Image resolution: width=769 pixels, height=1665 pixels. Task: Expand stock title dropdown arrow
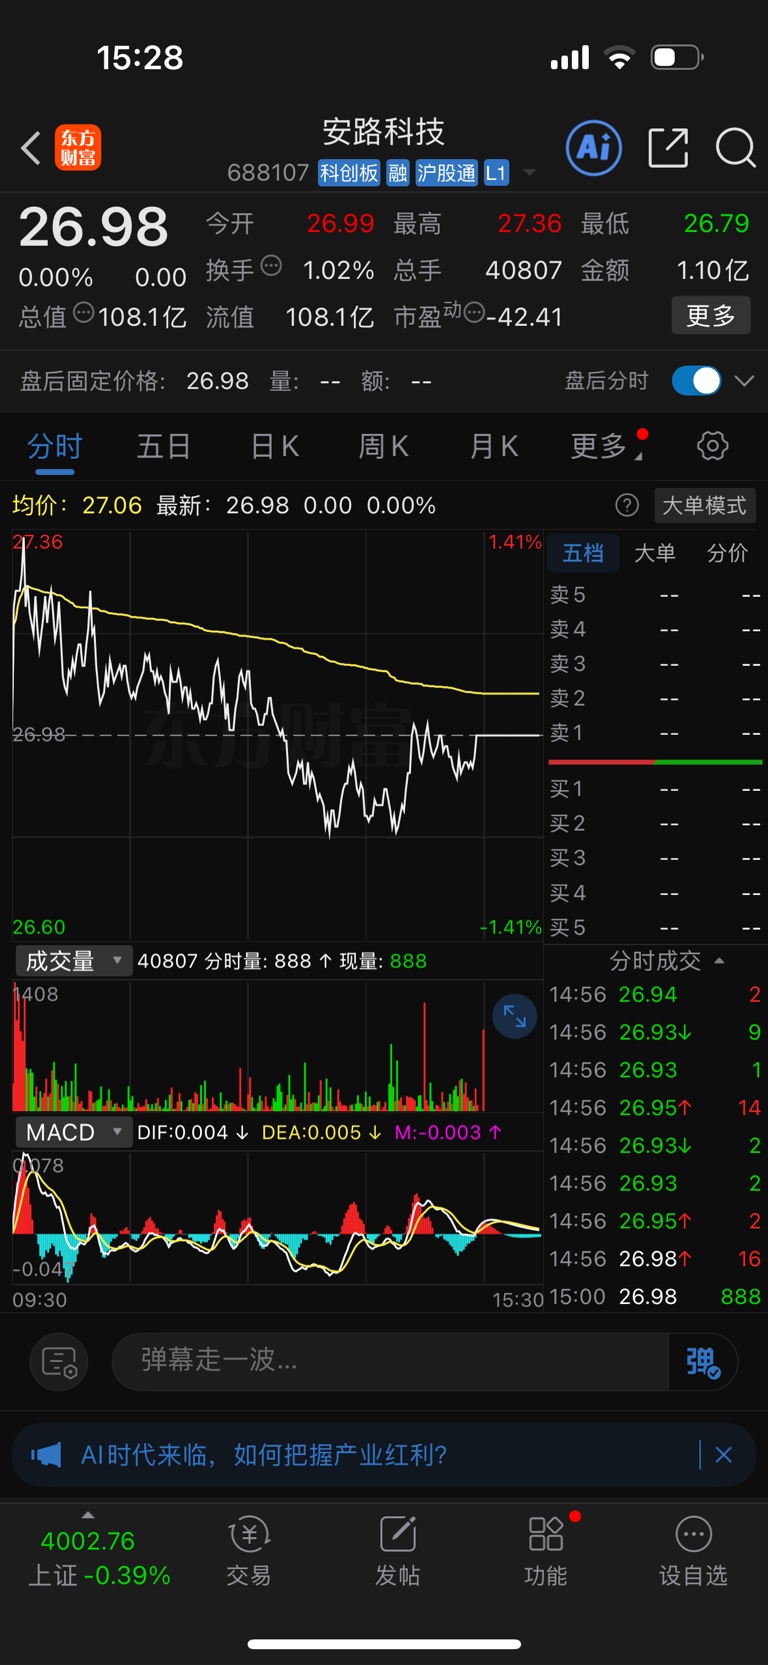tap(529, 173)
